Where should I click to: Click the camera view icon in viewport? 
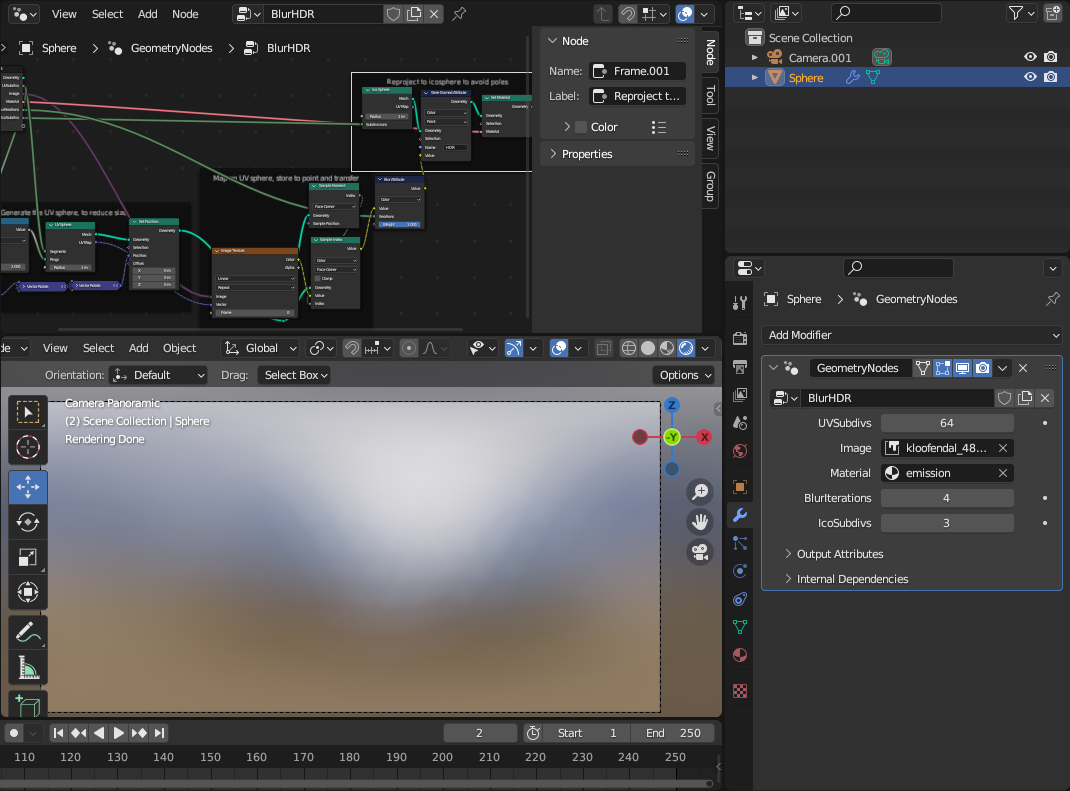click(x=700, y=551)
